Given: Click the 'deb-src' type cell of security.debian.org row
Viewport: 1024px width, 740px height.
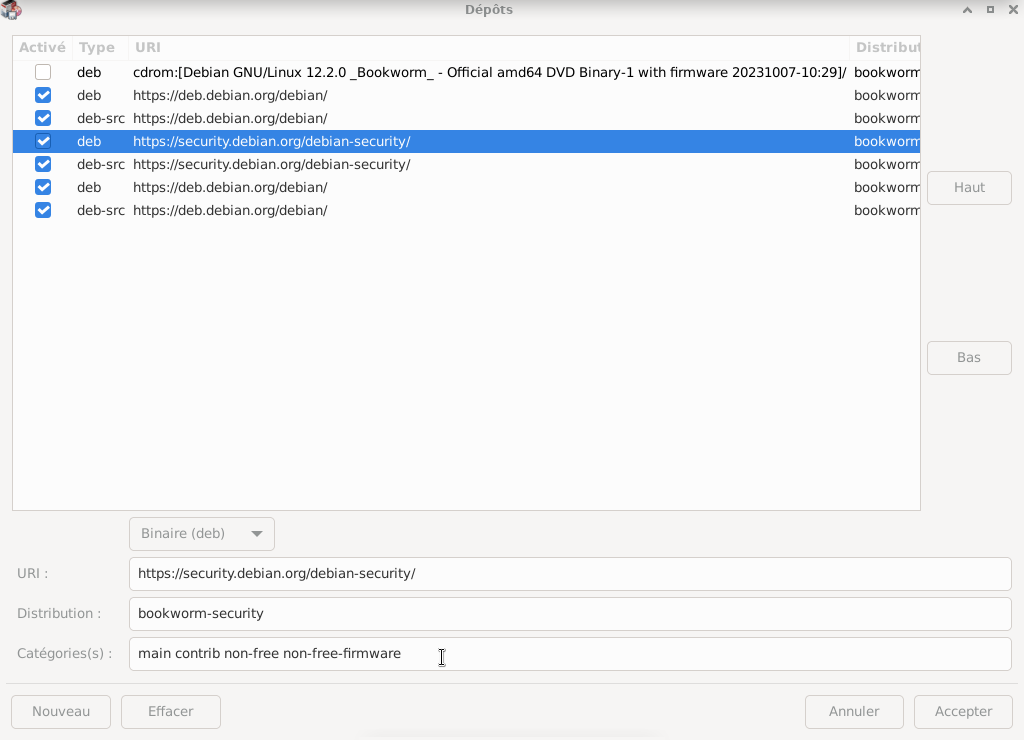Looking at the screenshot, I should pos(101,164).
